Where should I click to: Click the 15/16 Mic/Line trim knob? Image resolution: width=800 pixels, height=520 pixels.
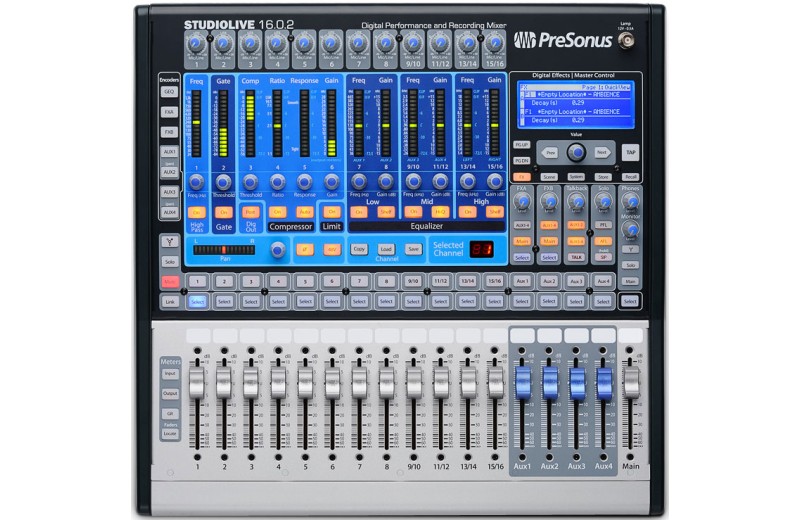pyautogui.click(x=494, y=44)
